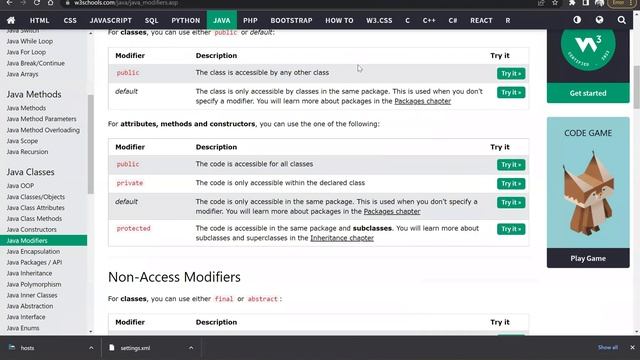Click the Play Game button

pyautogui.click(x=588, y=258)
